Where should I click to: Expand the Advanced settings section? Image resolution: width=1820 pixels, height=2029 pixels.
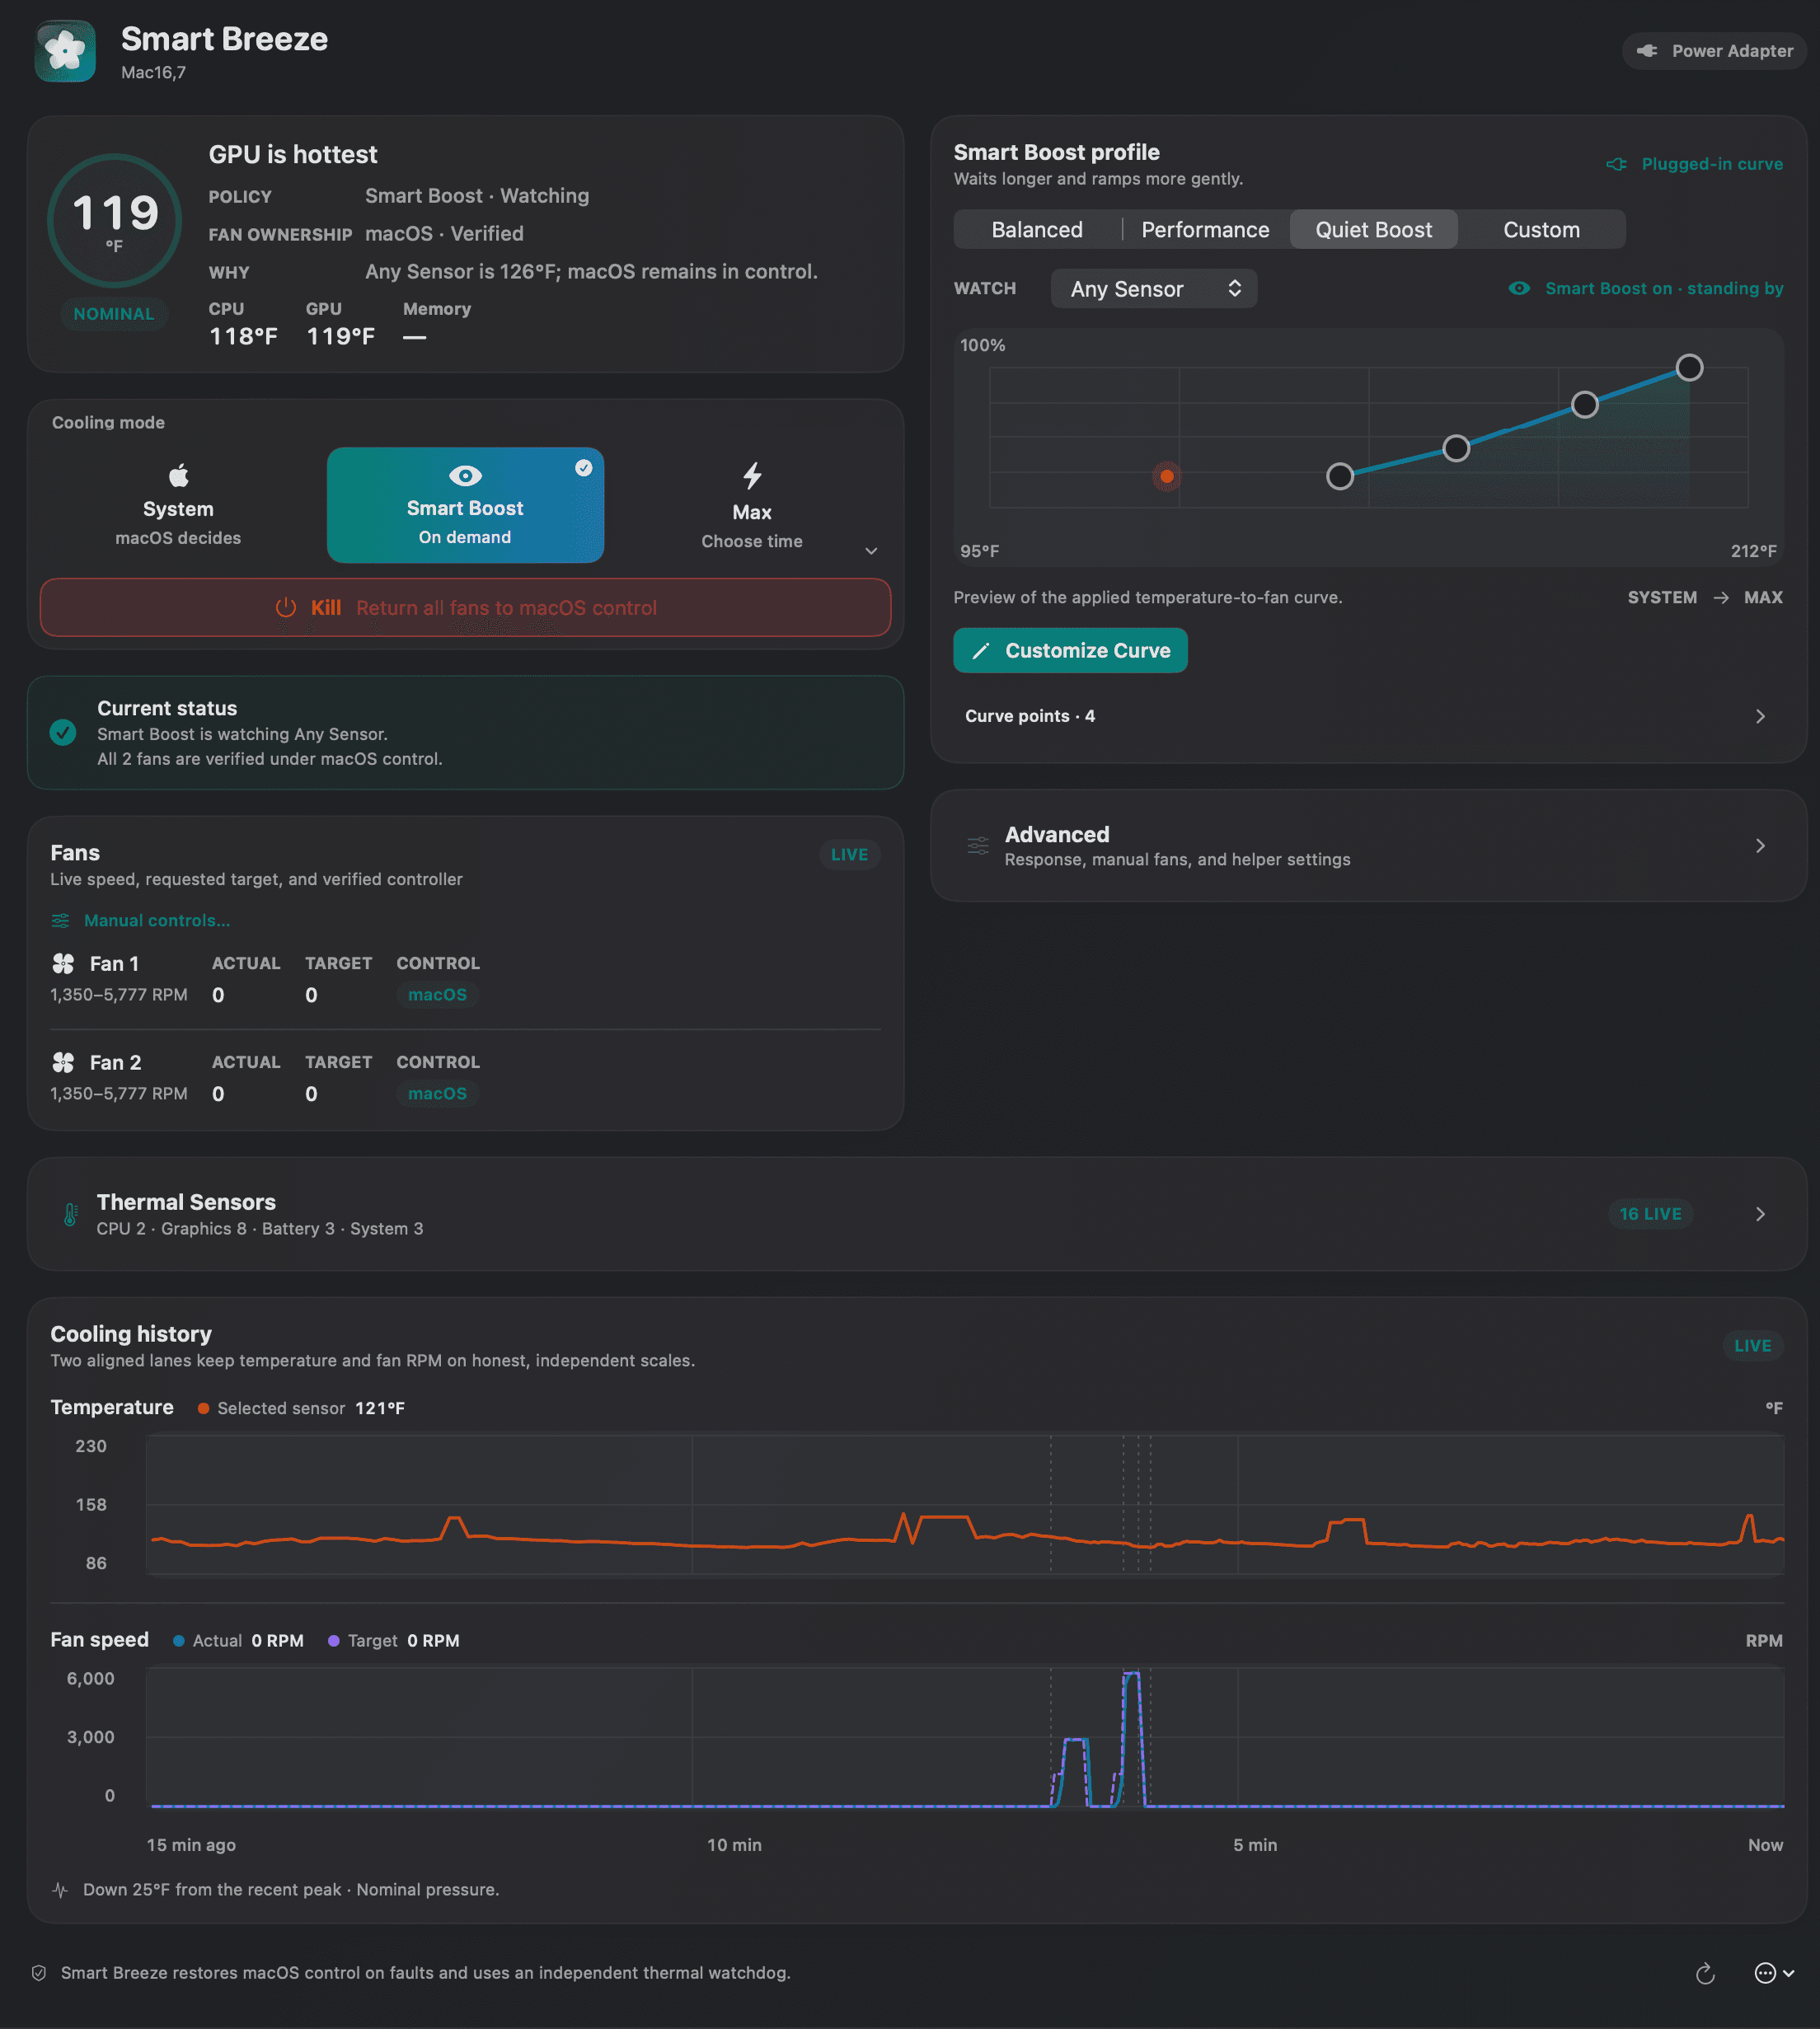tap(1368, 846)
